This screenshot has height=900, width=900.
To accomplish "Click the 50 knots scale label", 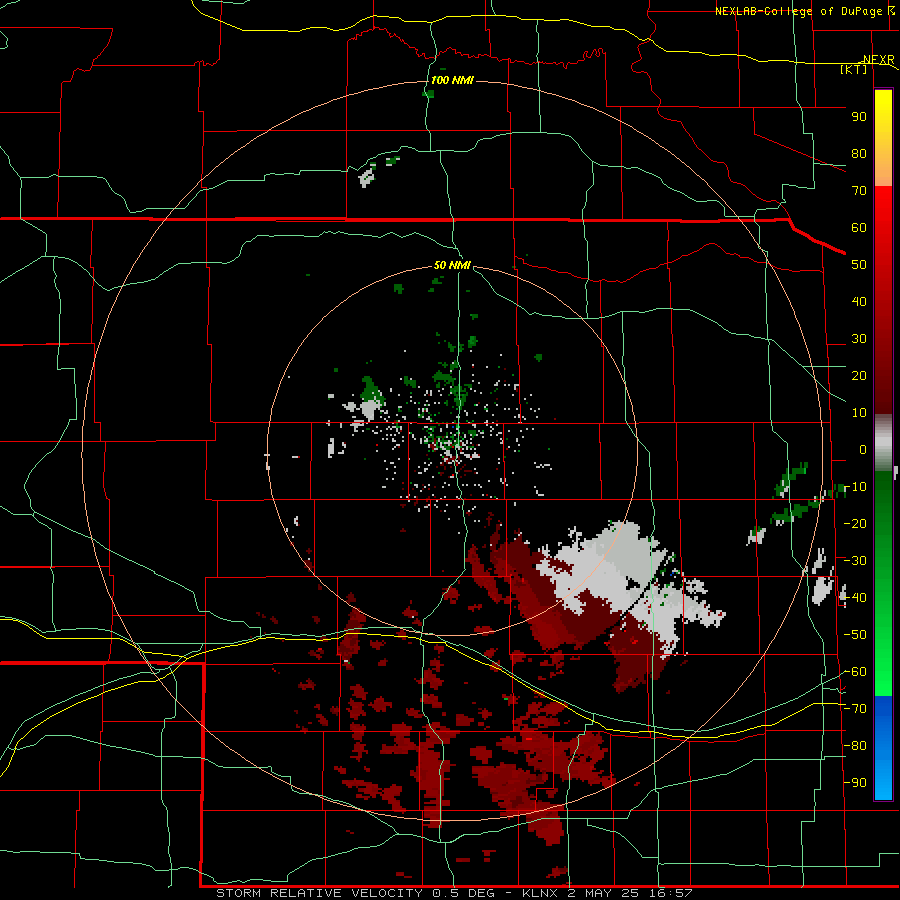I will (x=859, y=265).
